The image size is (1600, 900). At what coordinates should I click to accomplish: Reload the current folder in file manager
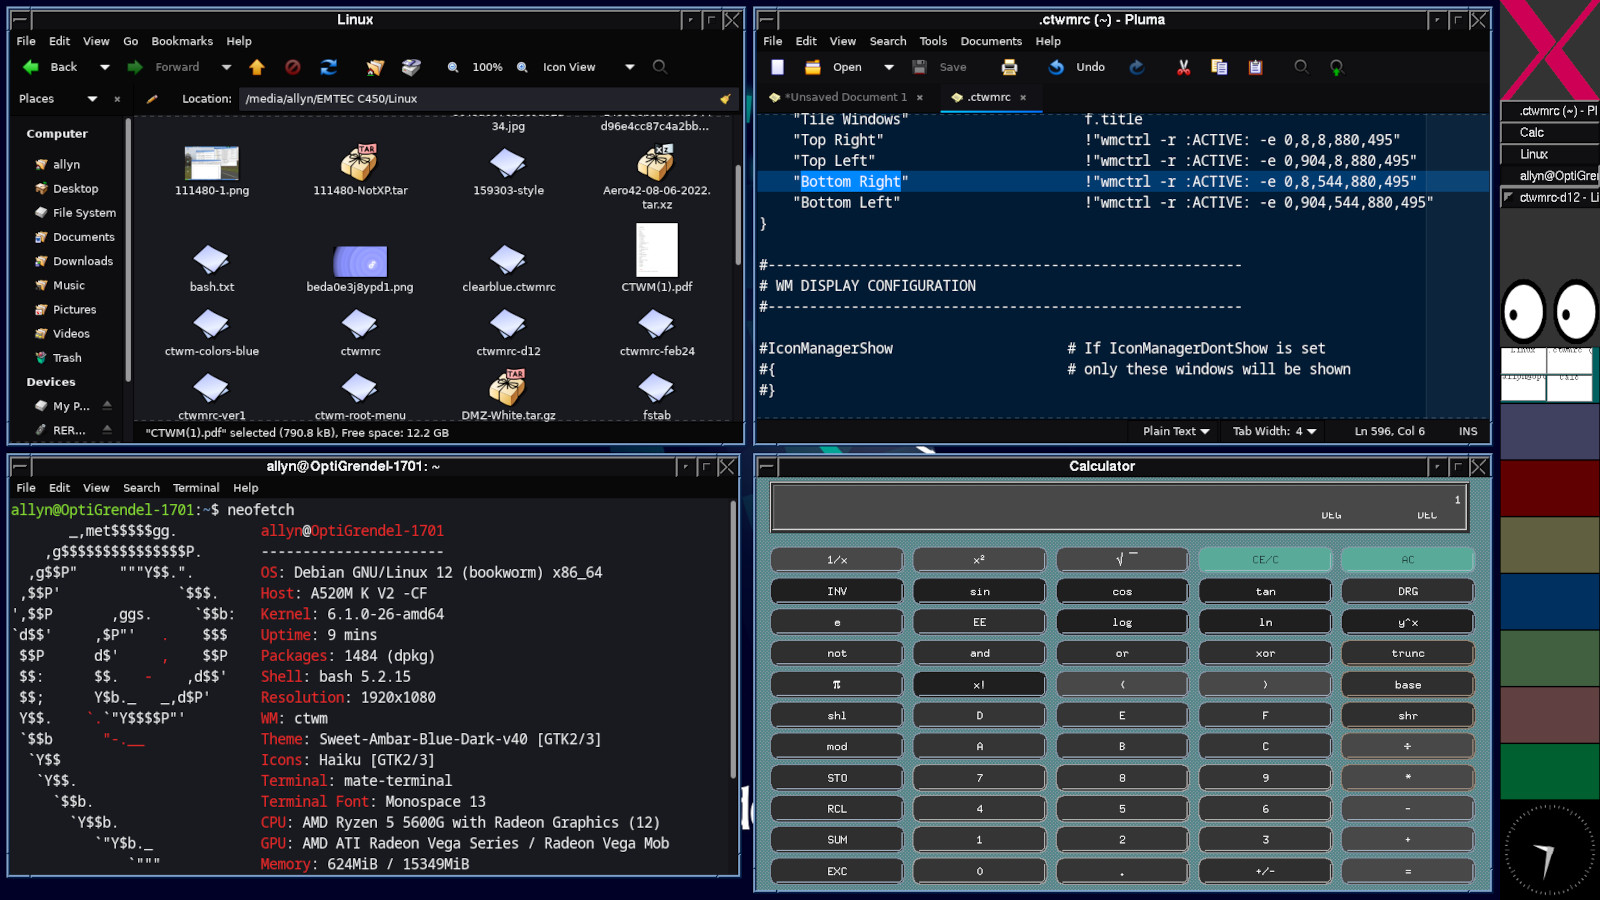pyautogui.click(x=328, y=67)
